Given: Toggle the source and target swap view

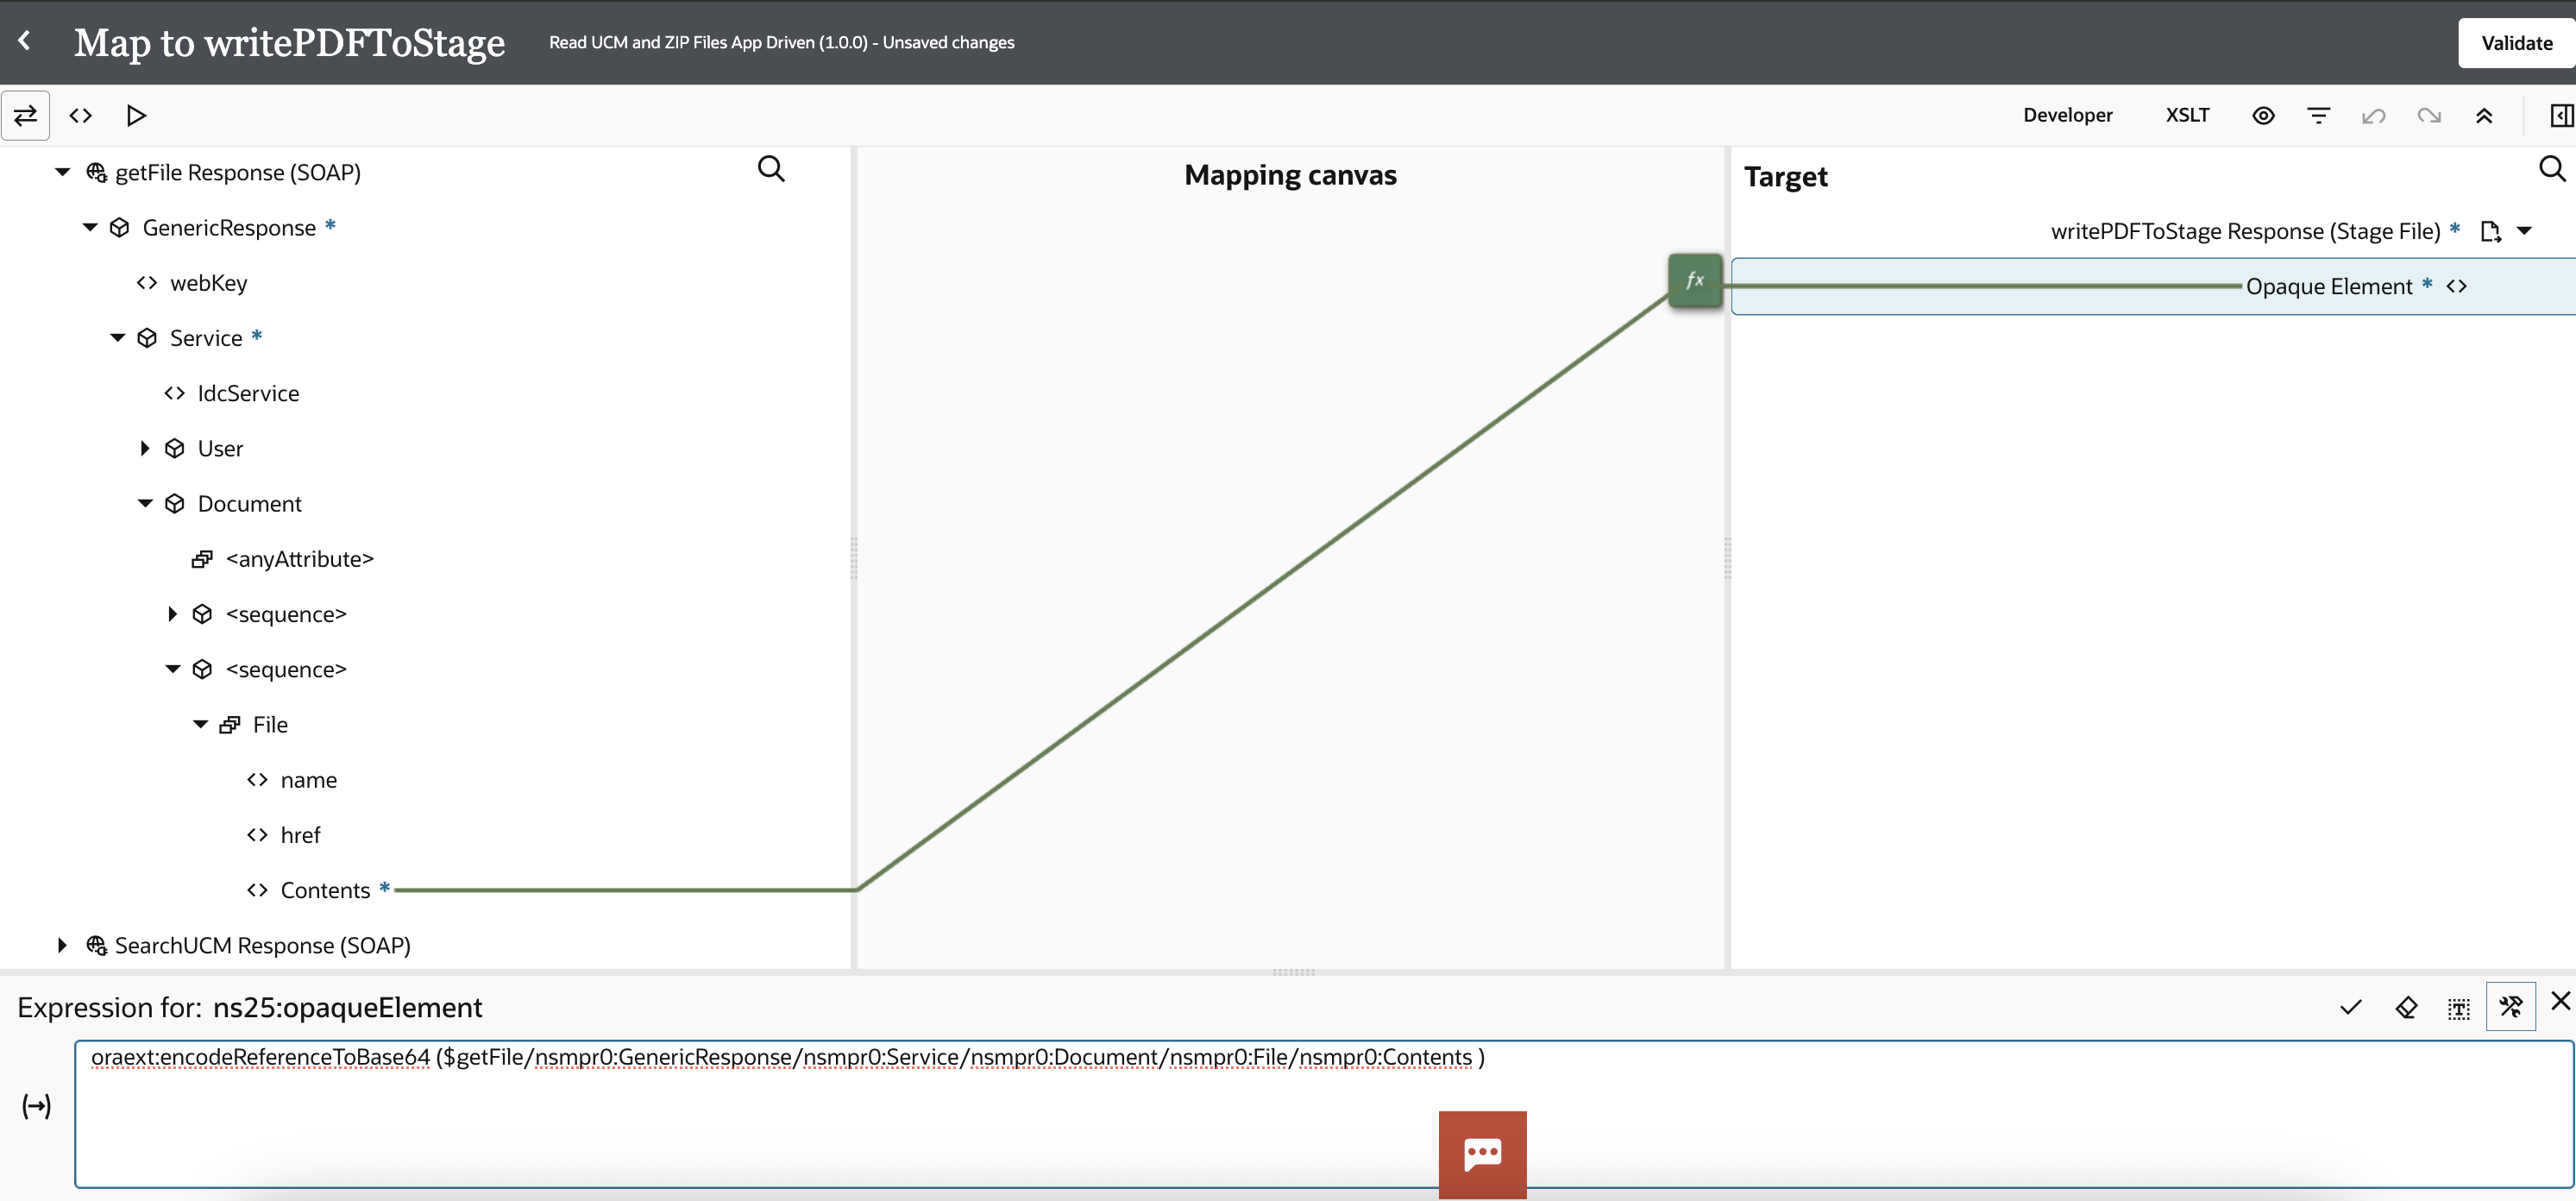Looking at the screenshot, I should [25, 115].
